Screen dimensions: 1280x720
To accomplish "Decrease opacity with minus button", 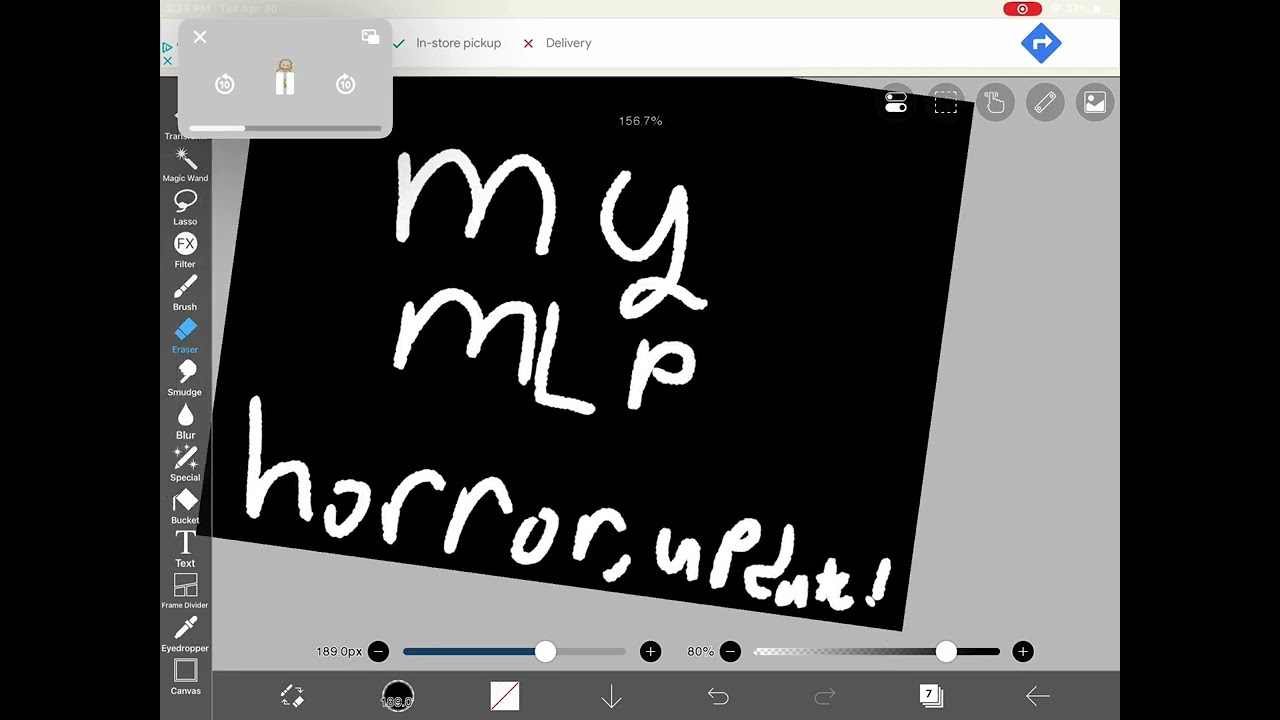I will tap(730, 652).
